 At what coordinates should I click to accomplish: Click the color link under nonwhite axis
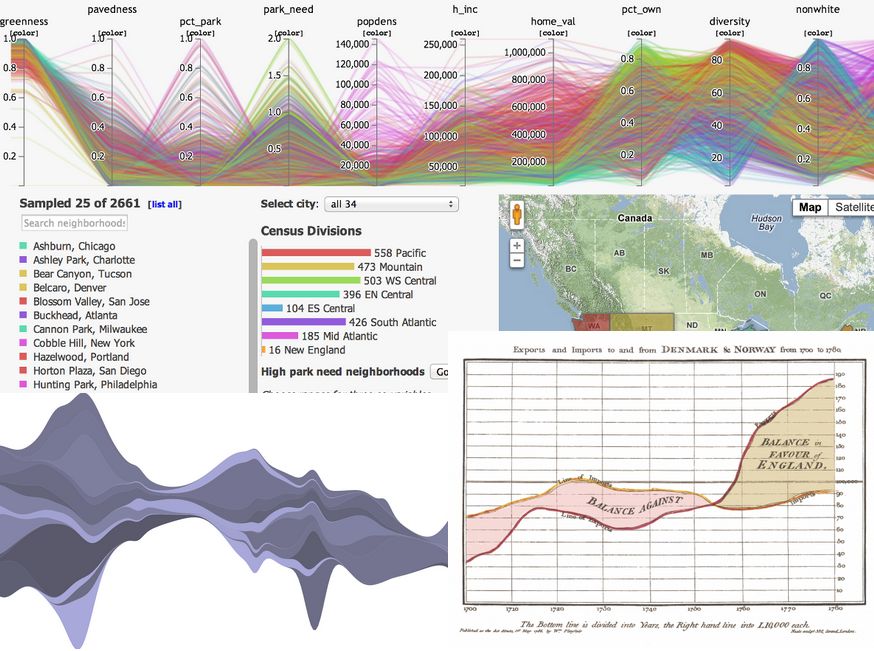(x=818, y=33)
